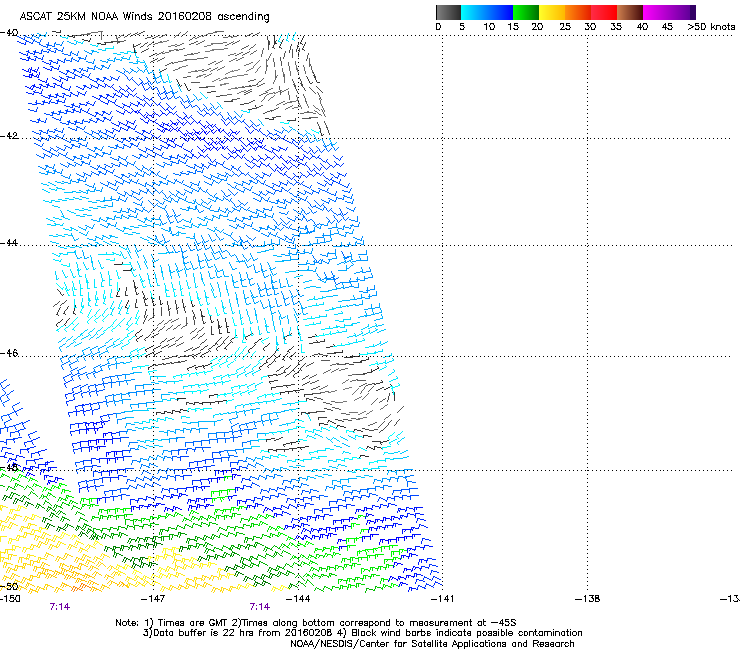Click the gray 0-5 knots legend swatch
Image resolution: width=740 pixels, height=650 pixels.
448,12
